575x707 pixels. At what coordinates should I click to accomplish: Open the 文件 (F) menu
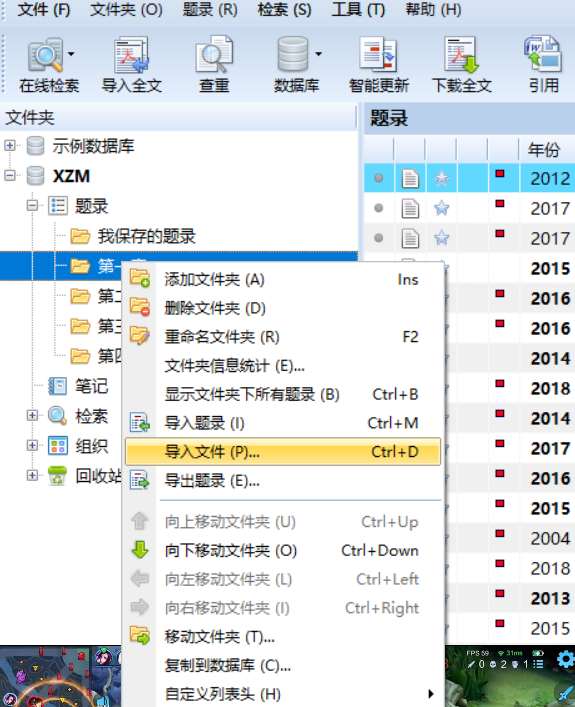44,9
